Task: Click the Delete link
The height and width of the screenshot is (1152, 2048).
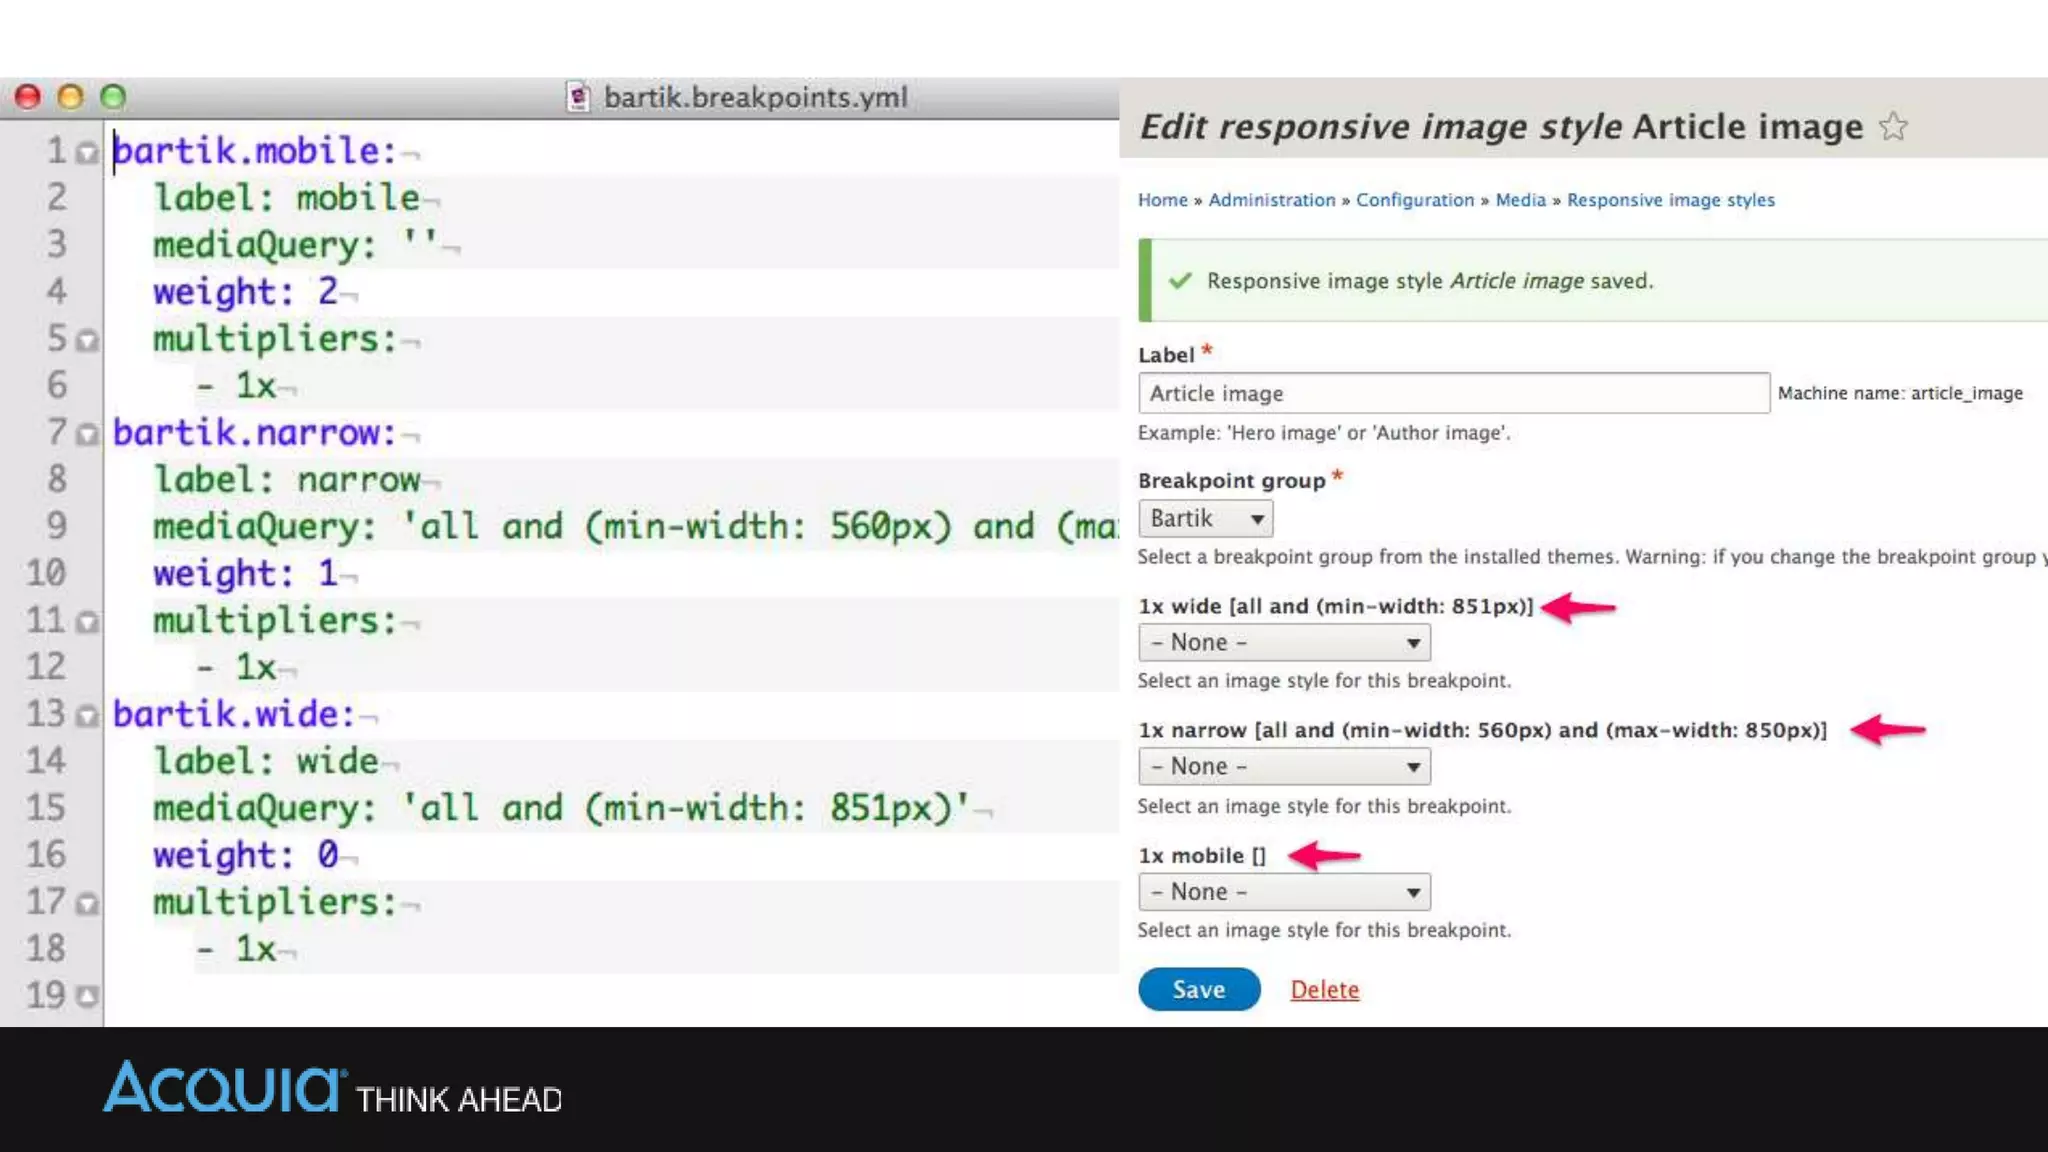Action: (1324, 990)
